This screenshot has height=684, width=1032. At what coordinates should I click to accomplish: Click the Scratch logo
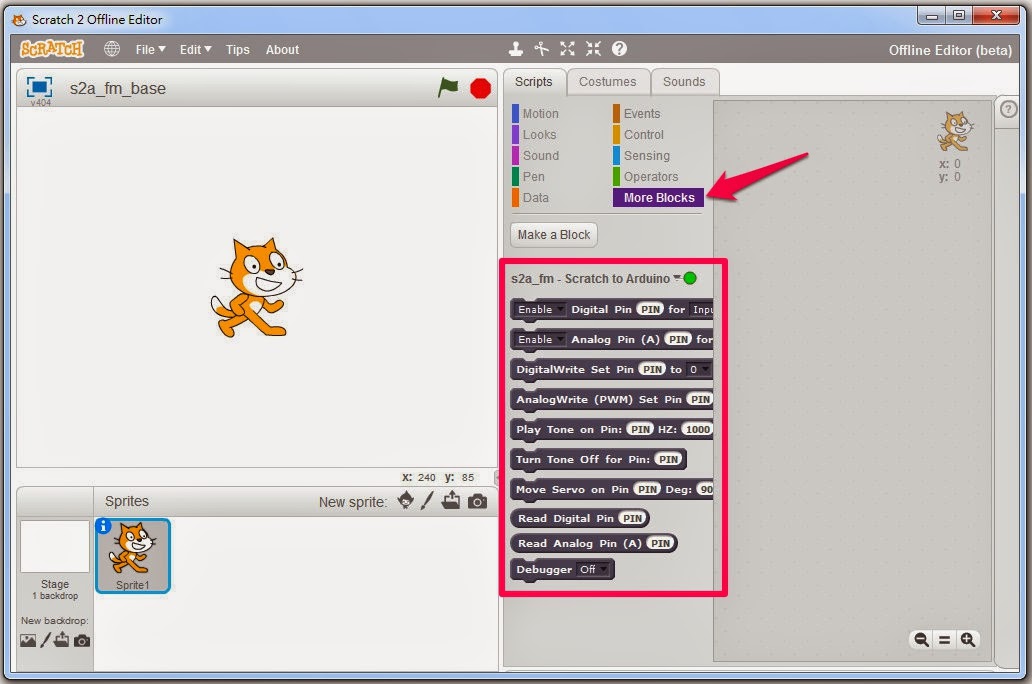(x=52, y=49)
